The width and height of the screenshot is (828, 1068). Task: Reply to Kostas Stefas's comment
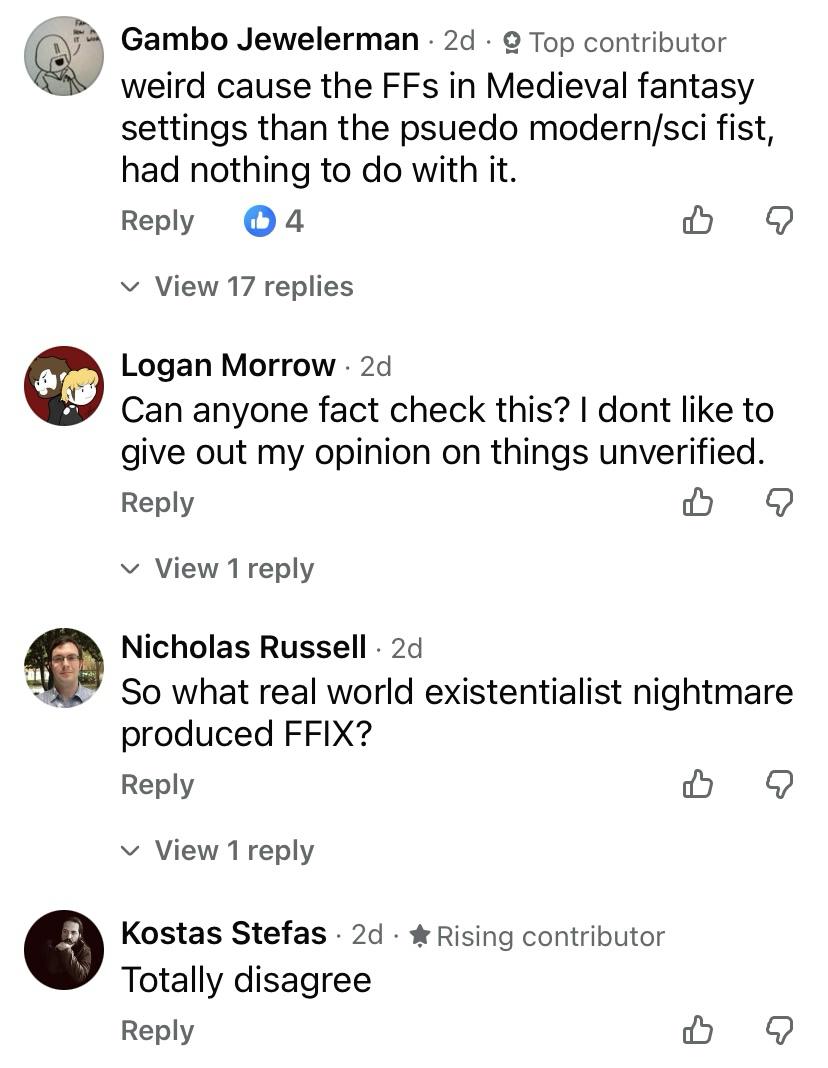pos(157,1031)
